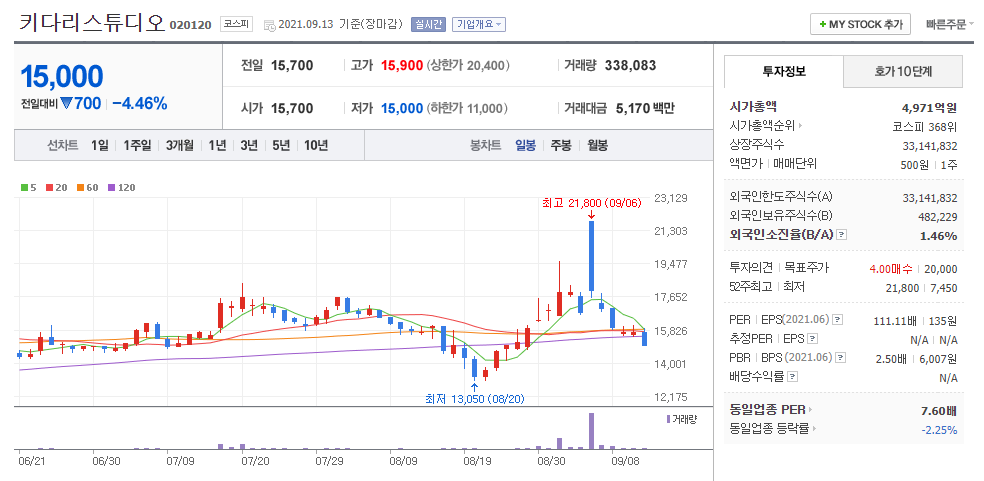Click the 거래대금 value 5,170 백만
984x481 pixels.
644,109
